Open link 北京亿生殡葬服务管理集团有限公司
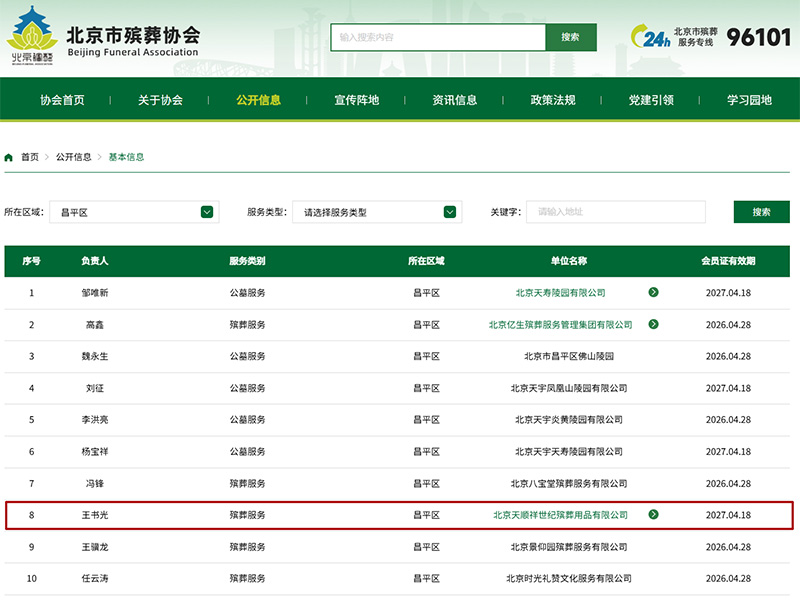The width and height of the screenshot is (800, 600). point(560,325)
